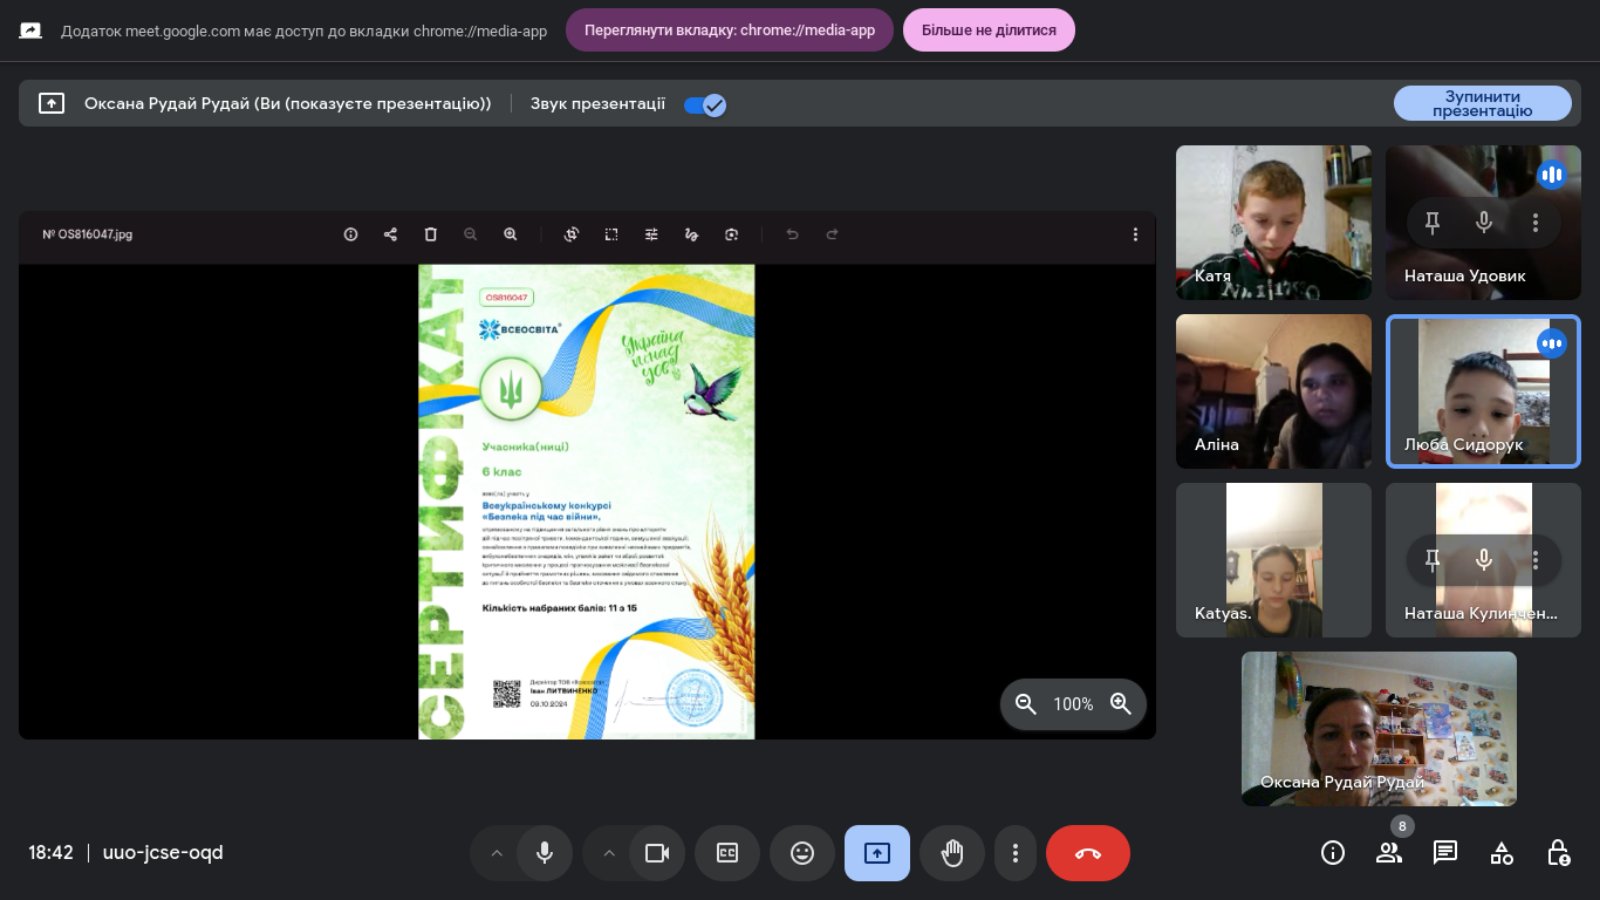1600x900 pixels.
Task: Click the Оксана Рудай Рудай presenter label
Action: tap(288, 103)
